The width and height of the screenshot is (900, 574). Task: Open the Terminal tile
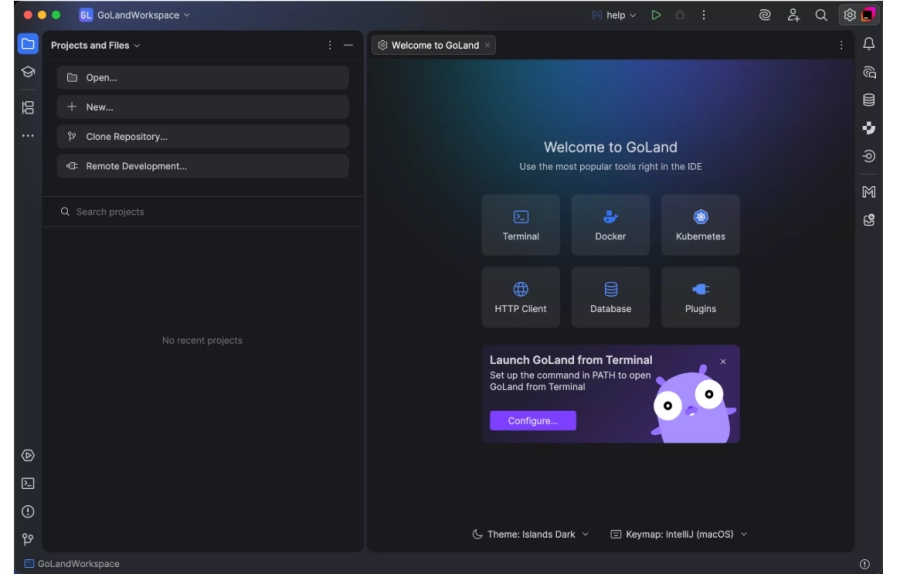[521, 225]
